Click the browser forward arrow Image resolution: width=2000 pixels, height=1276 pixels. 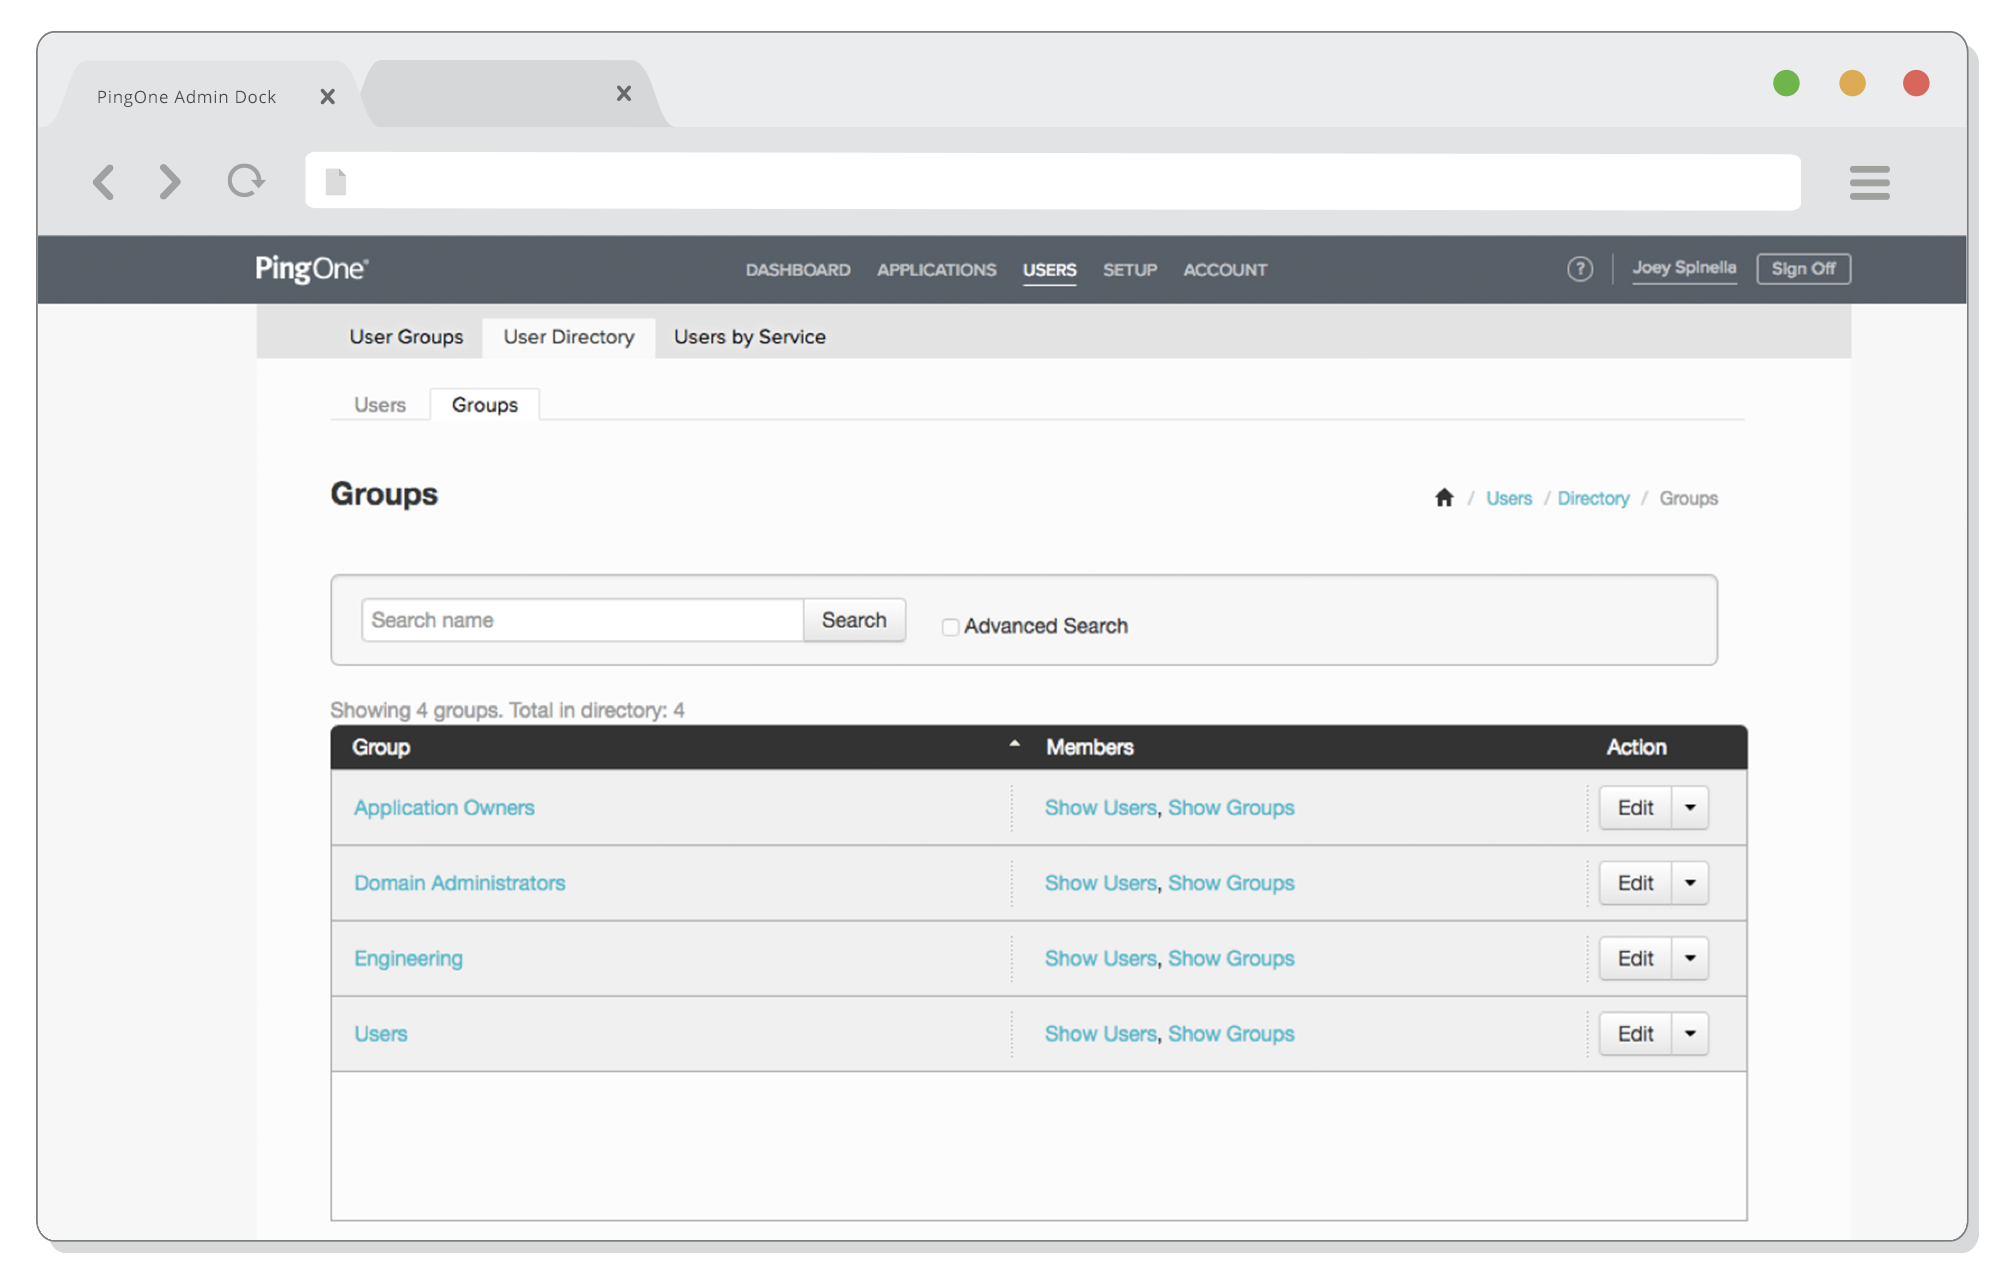point(170,182)
